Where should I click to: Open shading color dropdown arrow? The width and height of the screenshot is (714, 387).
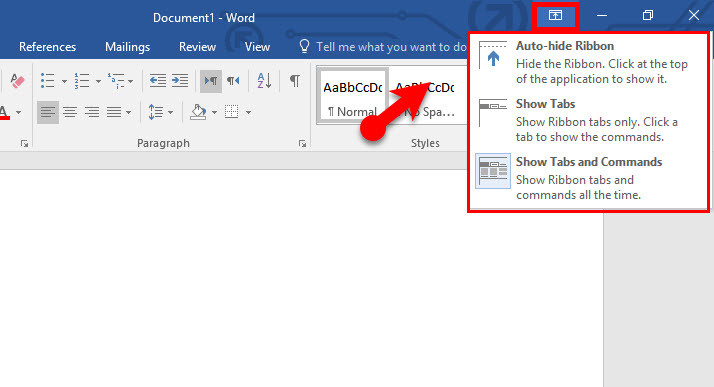click(214, 112)
